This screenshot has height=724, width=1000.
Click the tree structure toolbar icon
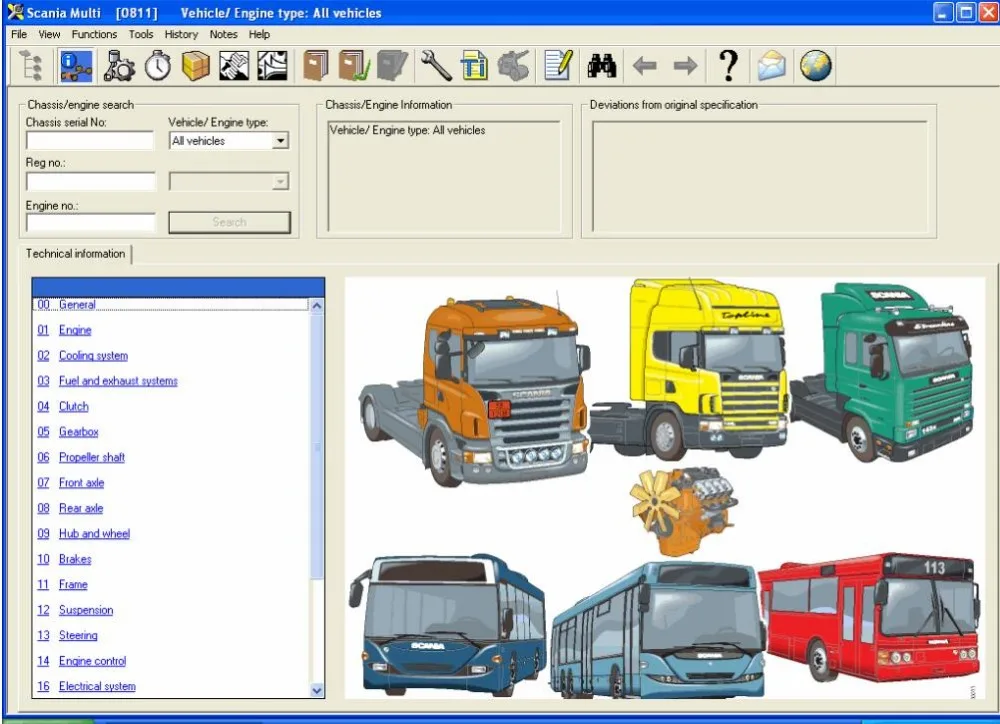pyautogui.click(x=31, y=66)
